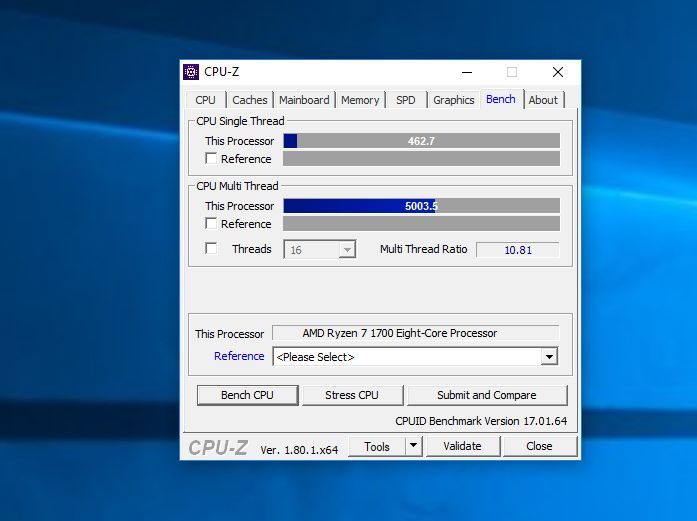This screenshot has height=521, width=697.
Task: Click the Reference dropdown arrow button
Action: coord(549,357)
